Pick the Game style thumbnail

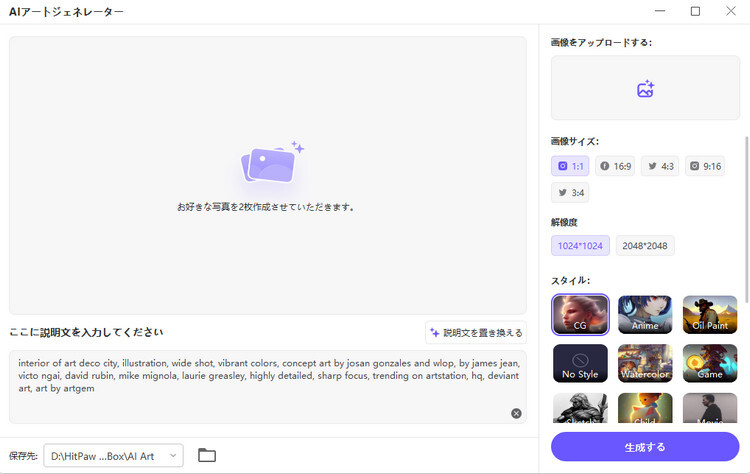[710, 363]
